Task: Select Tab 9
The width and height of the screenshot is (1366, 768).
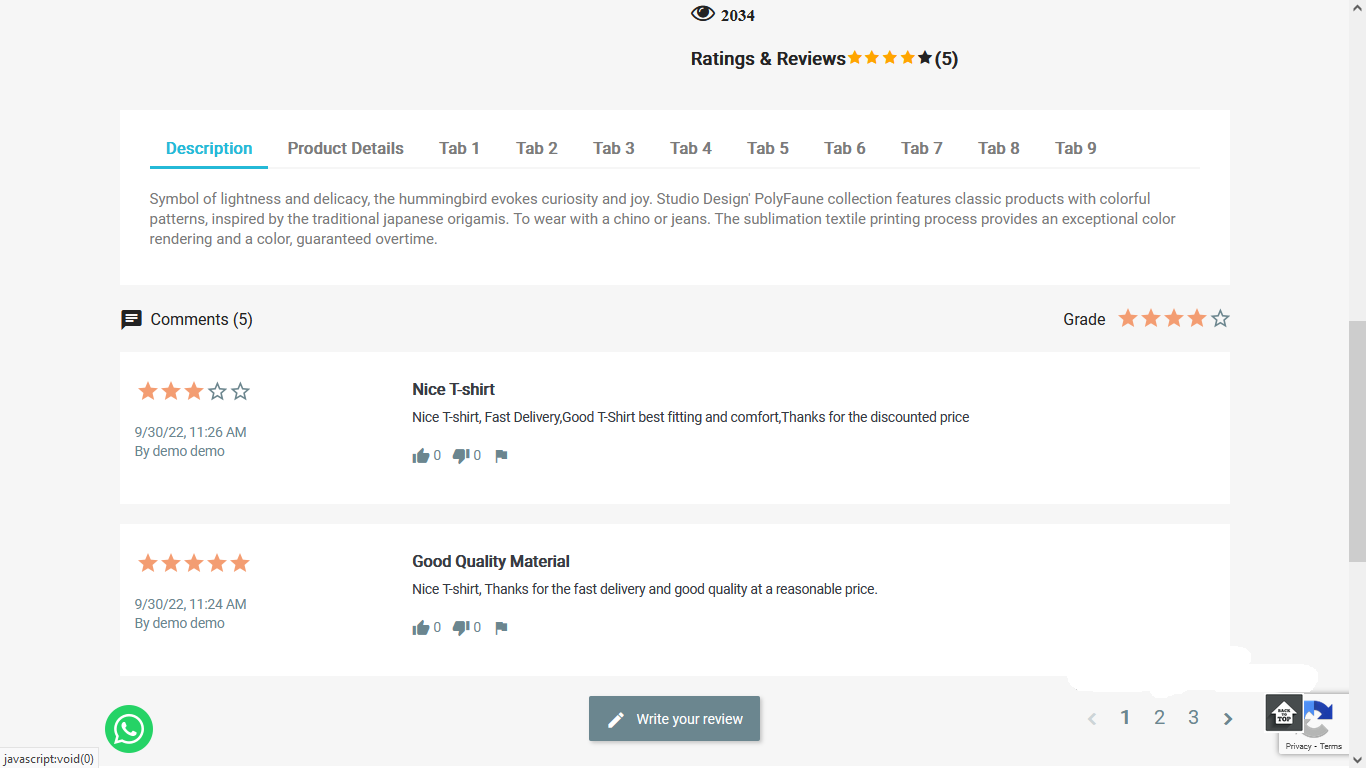Action: click(1076, 148)
